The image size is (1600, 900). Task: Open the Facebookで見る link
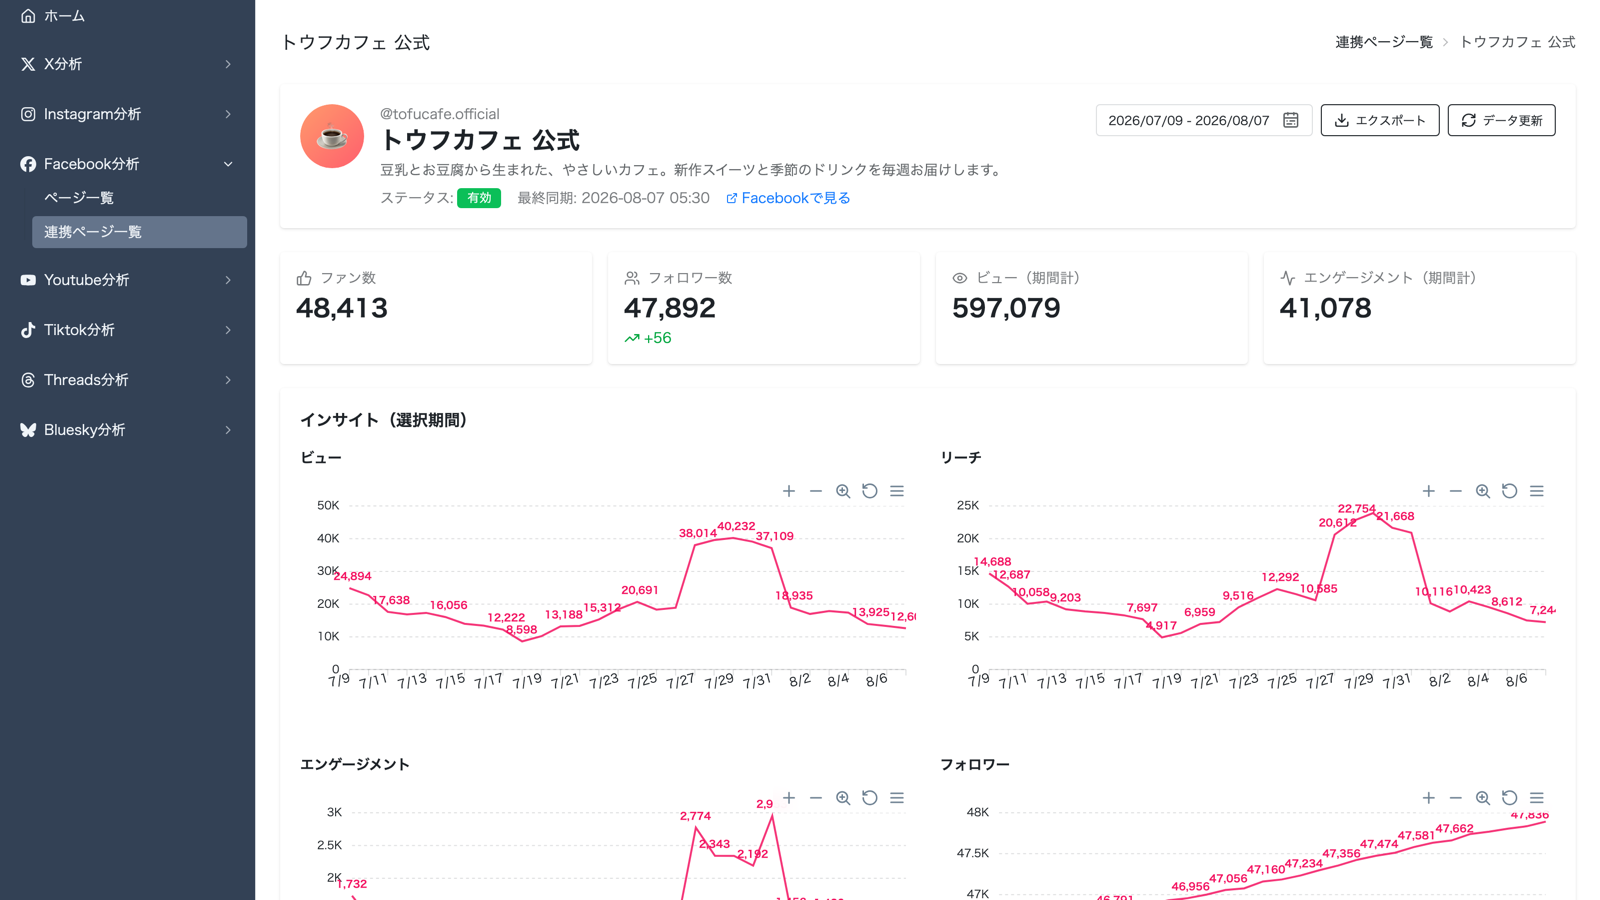coord(788,198)
